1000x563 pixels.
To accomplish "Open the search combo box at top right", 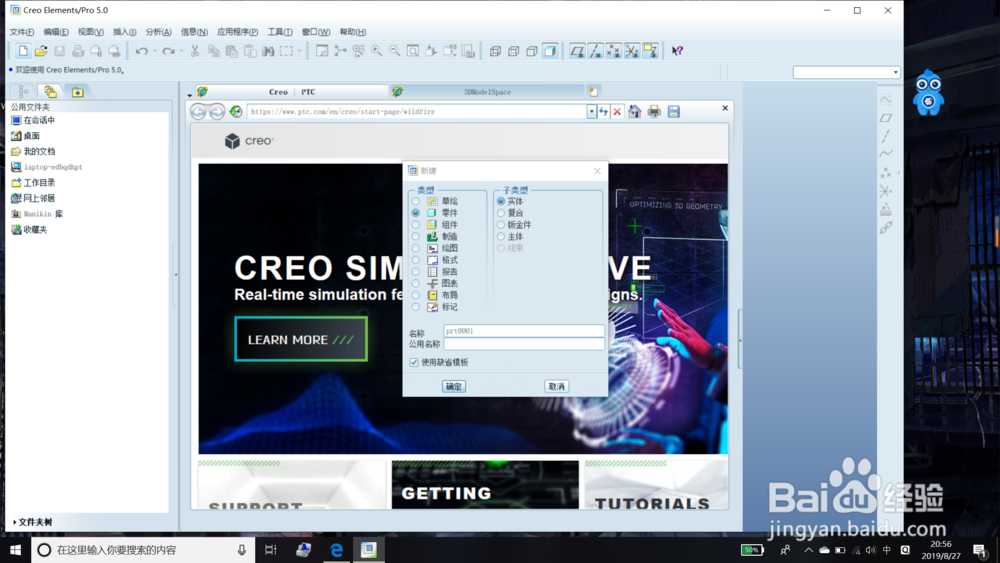I will click(846, 72).
